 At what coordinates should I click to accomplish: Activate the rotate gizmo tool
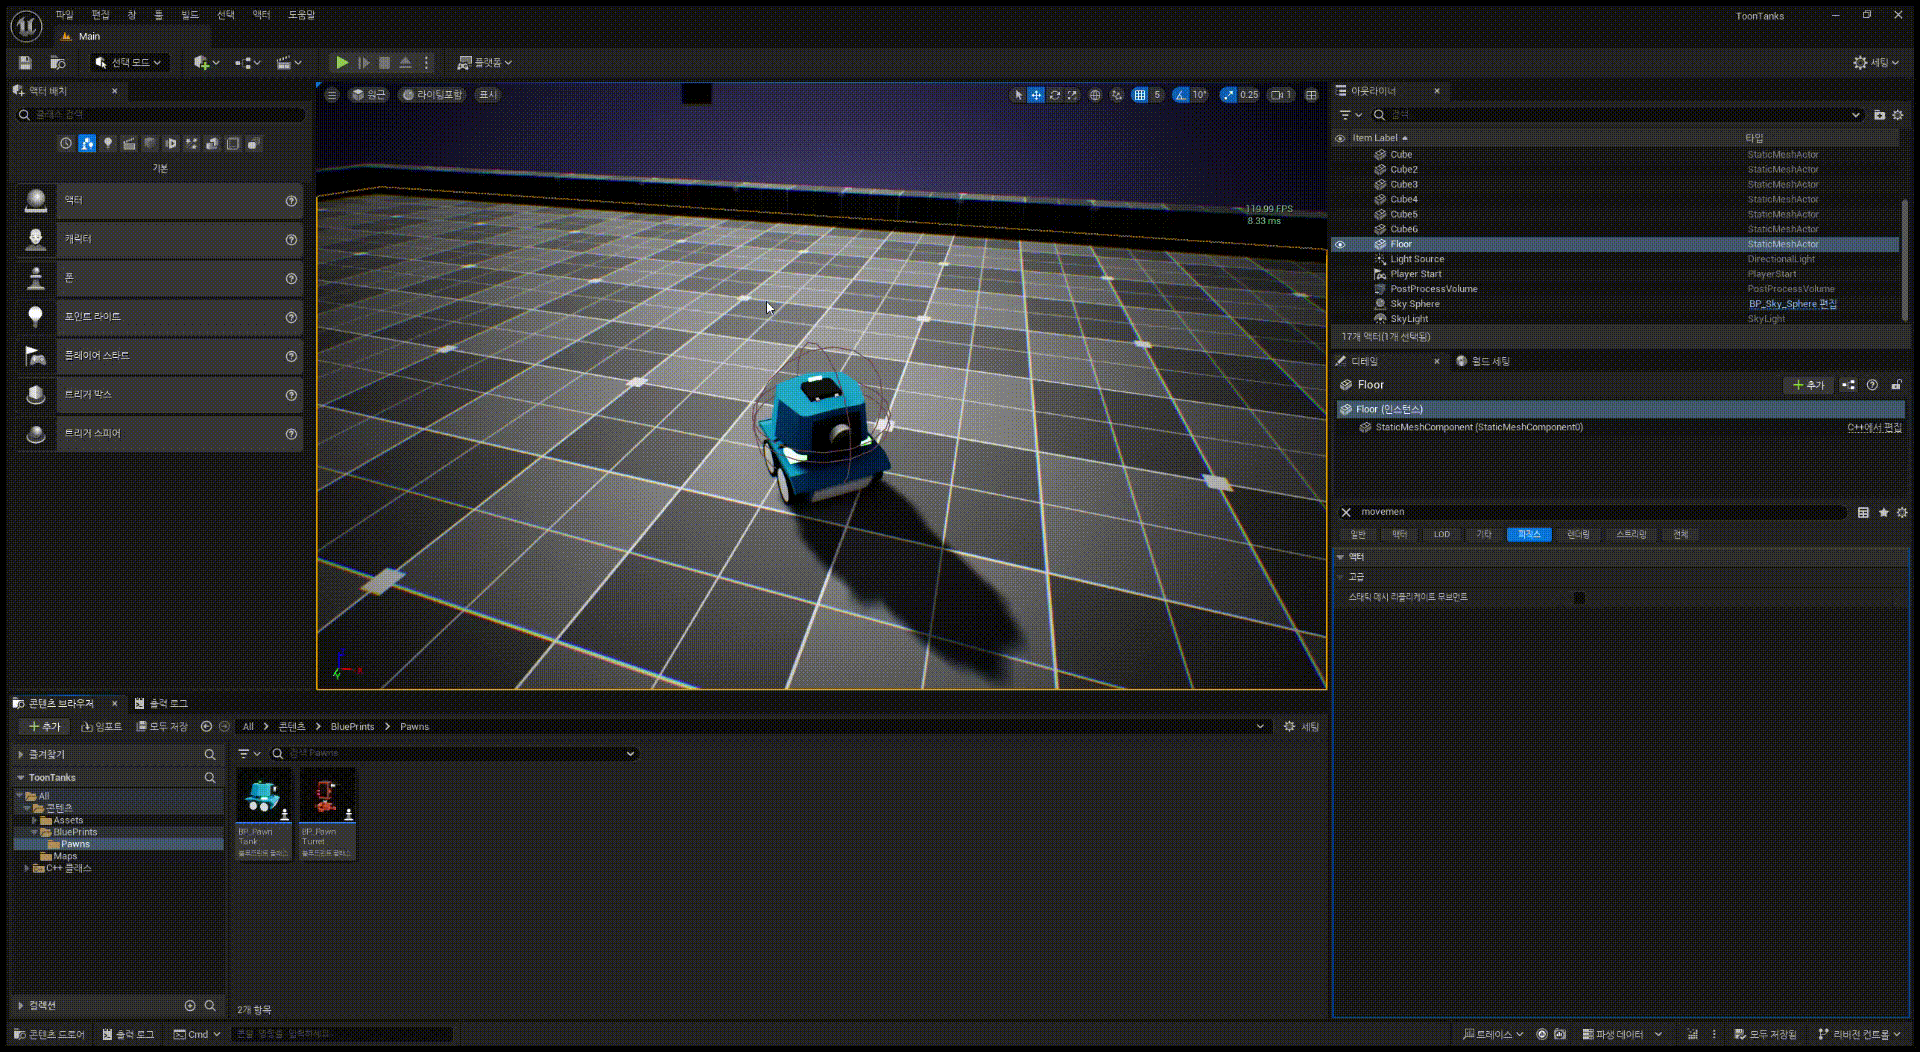click(x=1054, y=95)
